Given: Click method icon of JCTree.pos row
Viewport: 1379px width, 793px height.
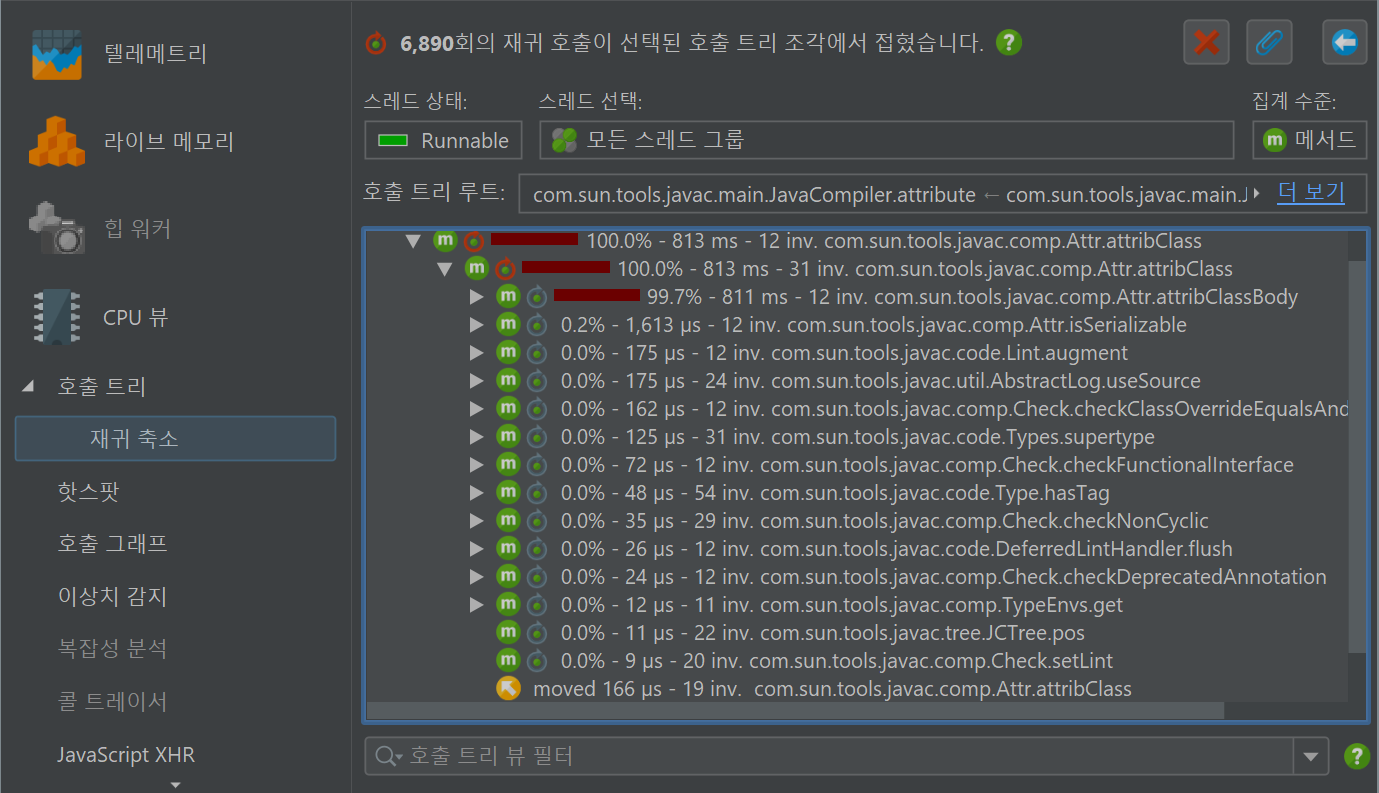Looking at the screenshot, I should click(x=509, y=633).
